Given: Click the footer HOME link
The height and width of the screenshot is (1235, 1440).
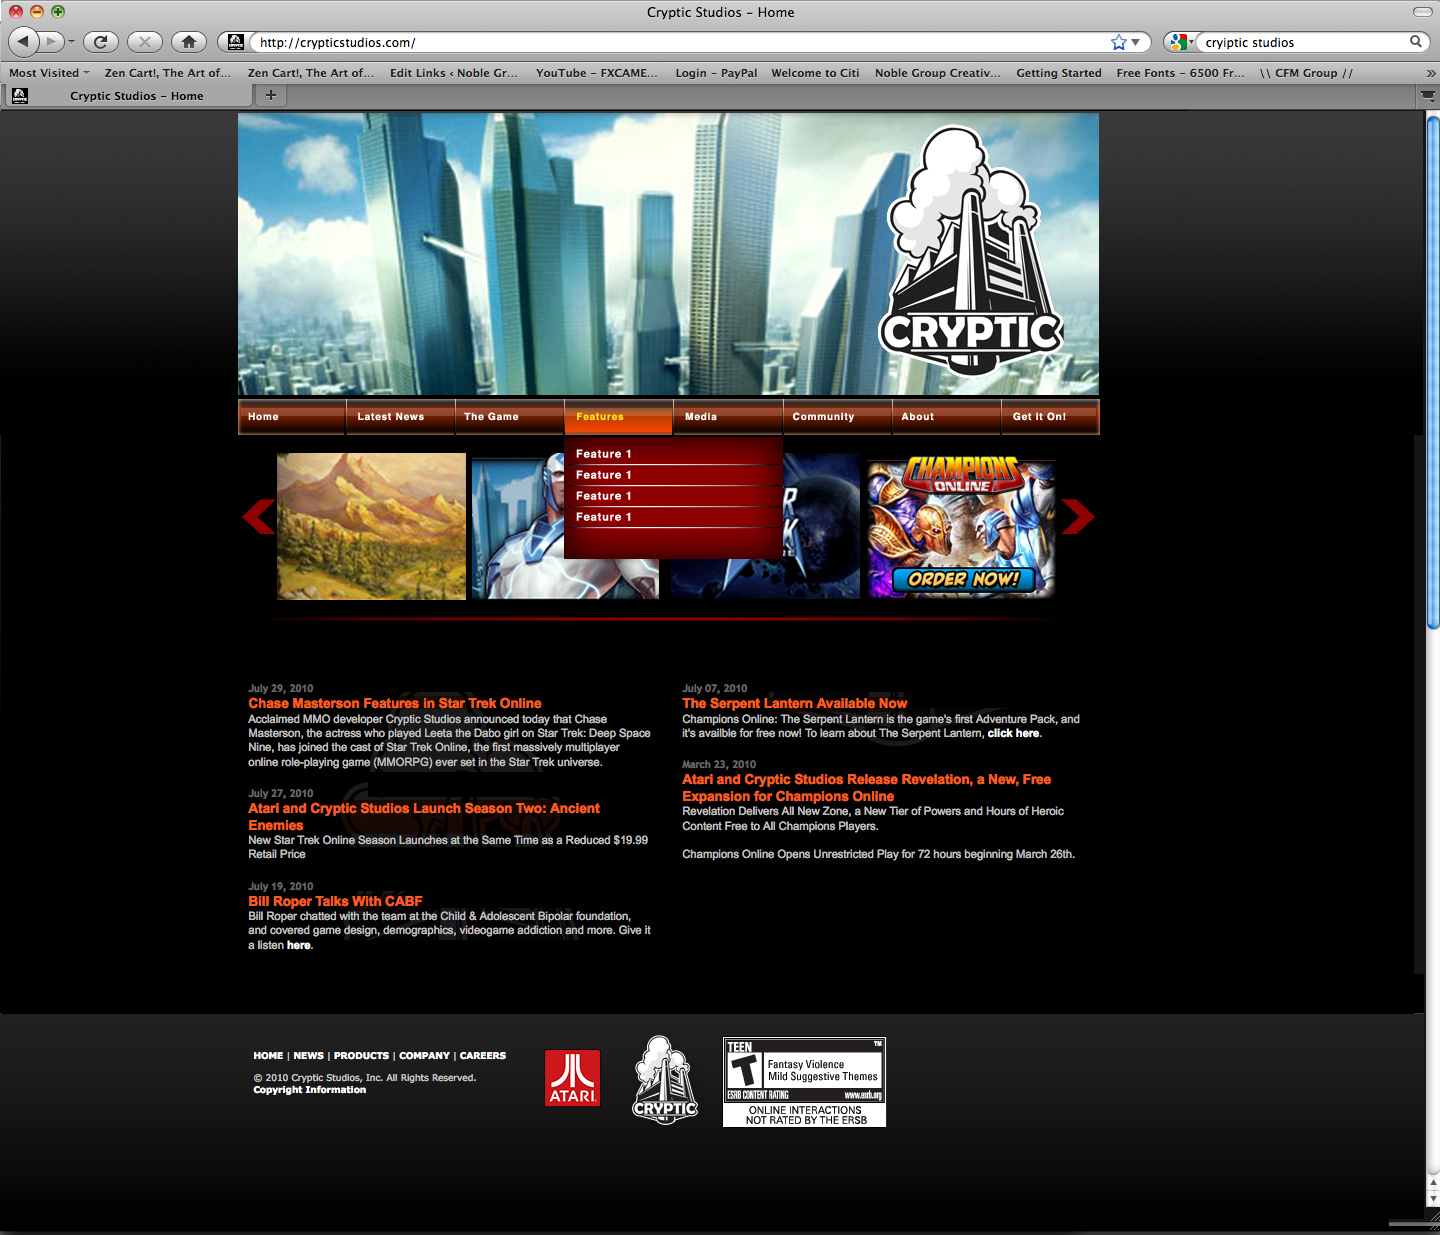Looking at the screenshot, I should point(268,1056).
